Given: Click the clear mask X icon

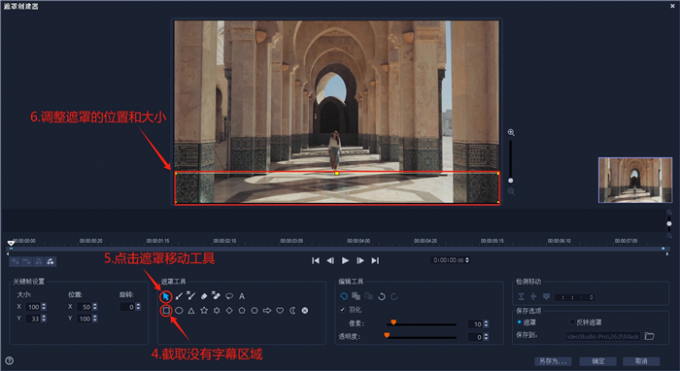Looking at the screenshot, I should click(305, 311).
